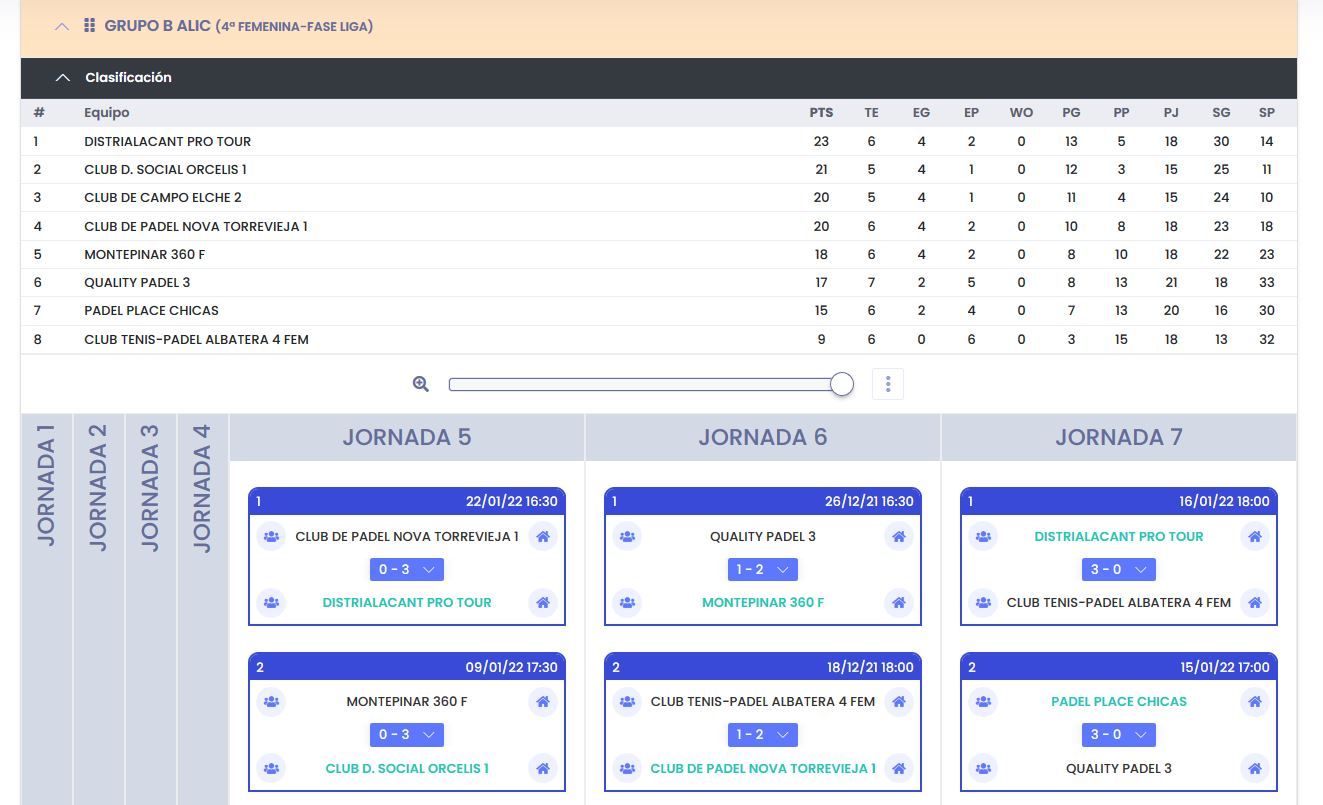Screen dimensions: 1323x805
Task: Open 0 - 3 score dropdown for Montepinar vs Orcelis
Action: coord(407,735)
